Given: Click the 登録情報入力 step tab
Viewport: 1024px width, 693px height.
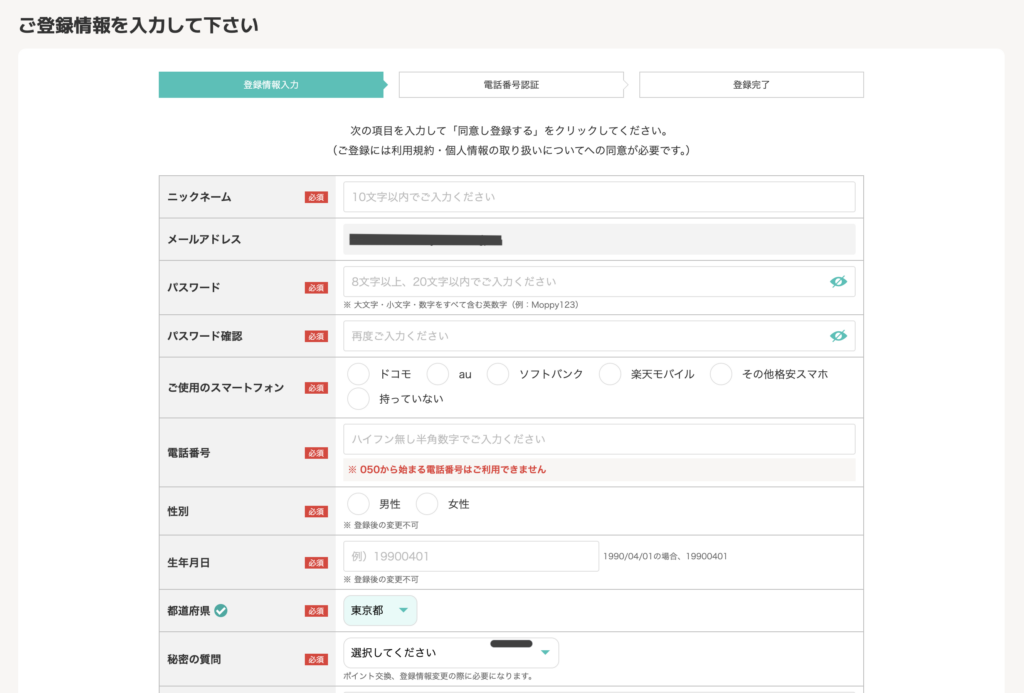Looking at the screenshot, I should [271, 85].
